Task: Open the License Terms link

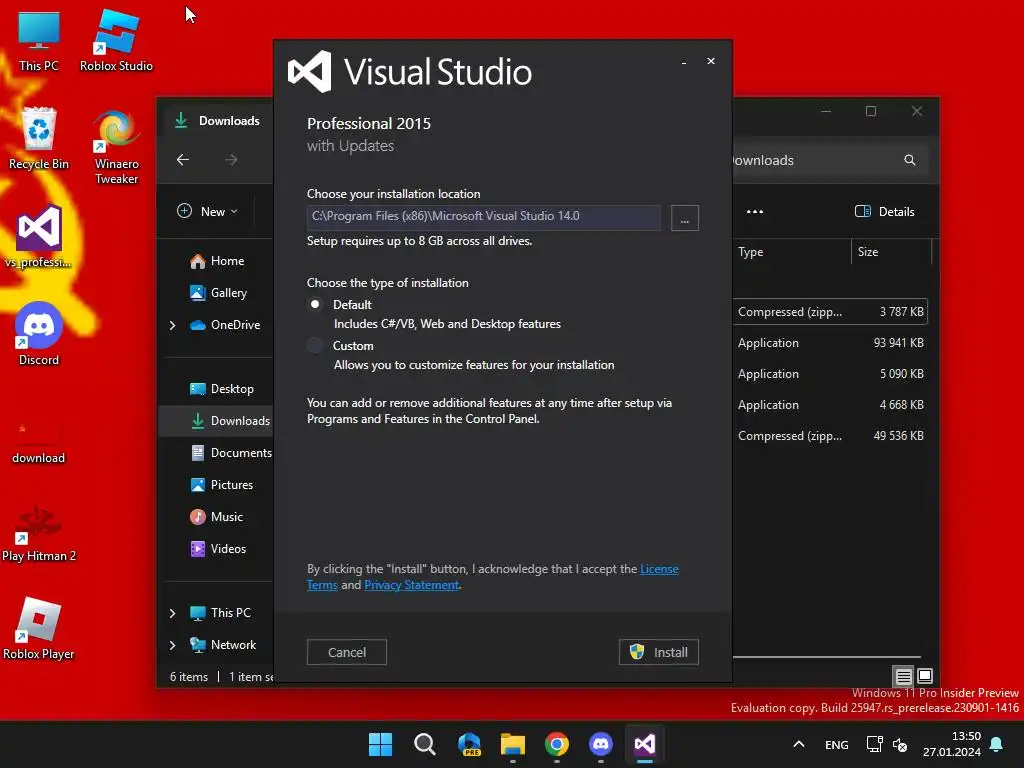Action: 660,569
